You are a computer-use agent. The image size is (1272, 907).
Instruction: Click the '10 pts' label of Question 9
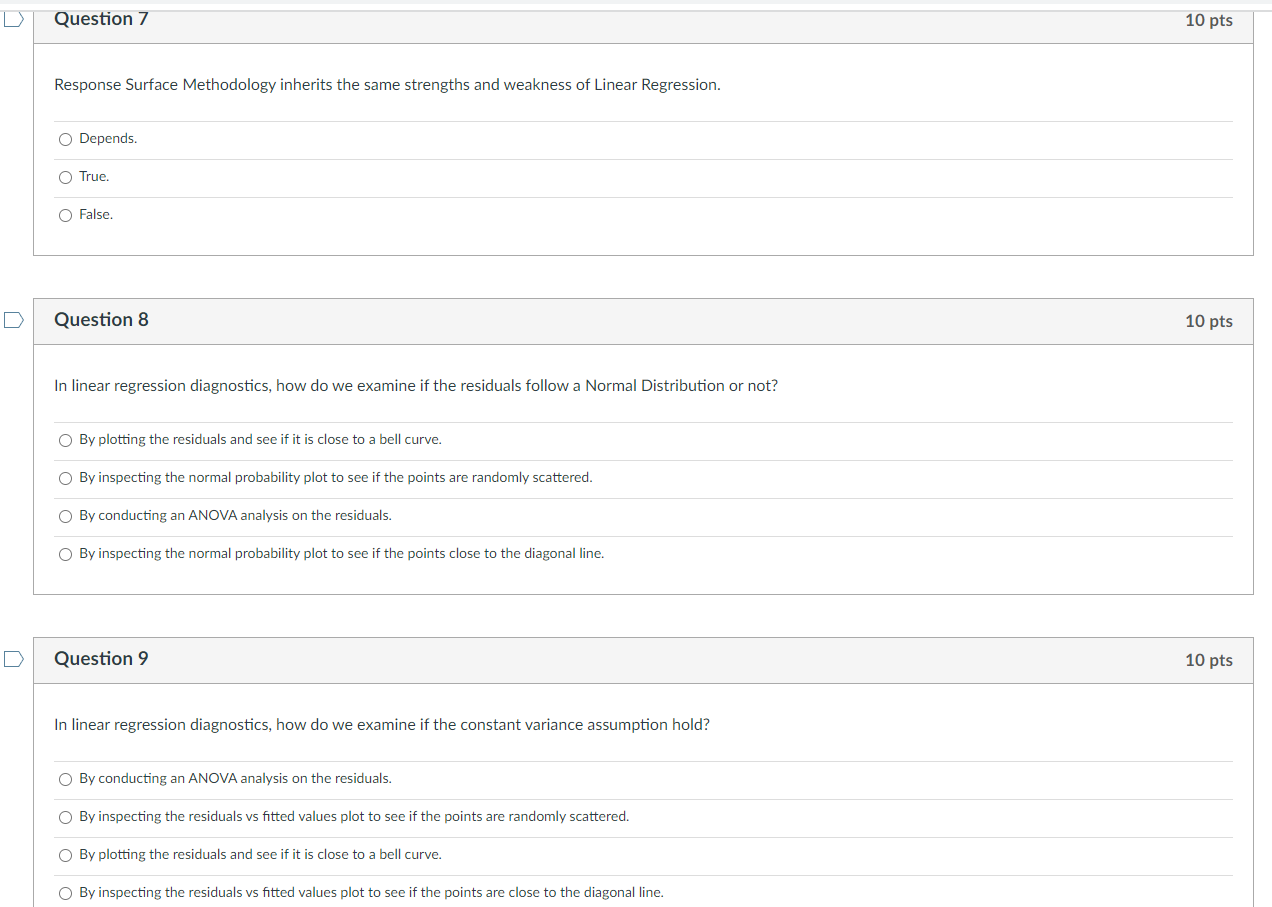(x=1209, y=660)
